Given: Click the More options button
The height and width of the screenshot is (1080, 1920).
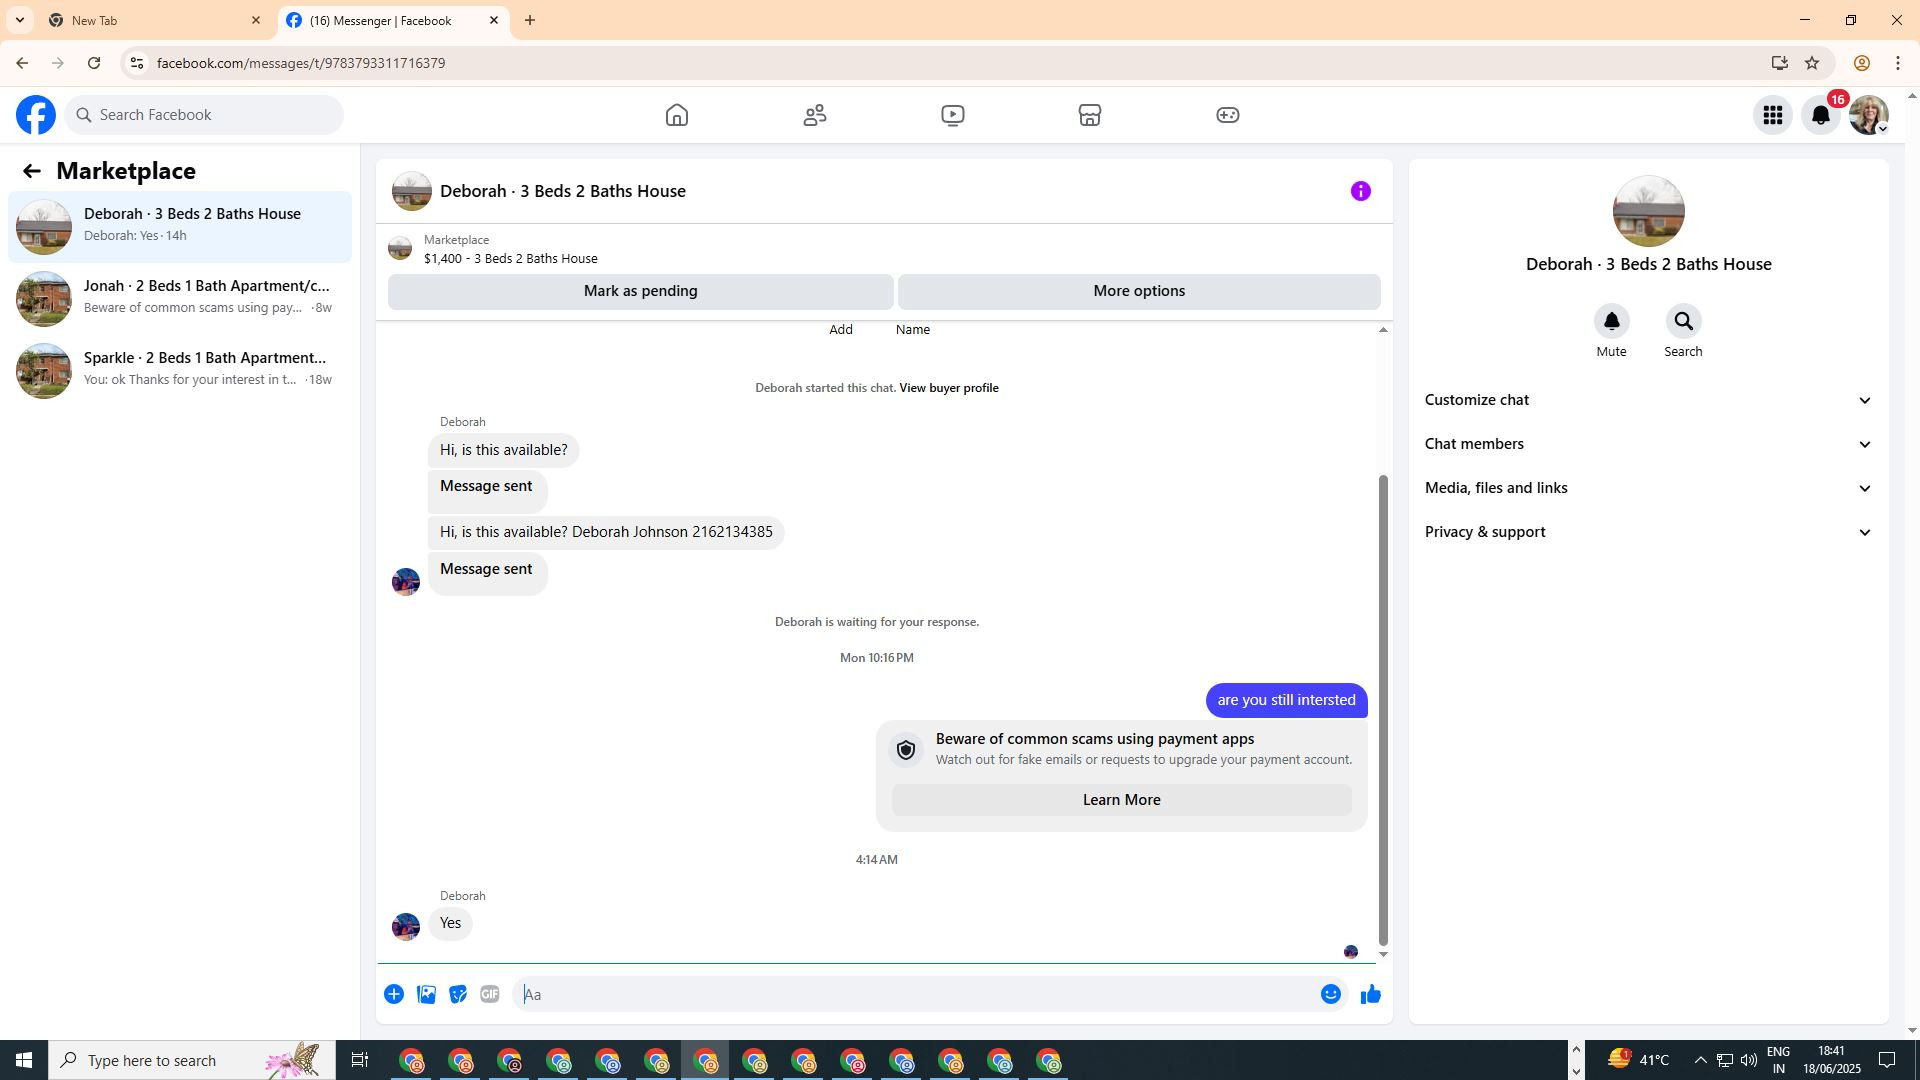Looking at the screenshot, I should [1139, 291].
